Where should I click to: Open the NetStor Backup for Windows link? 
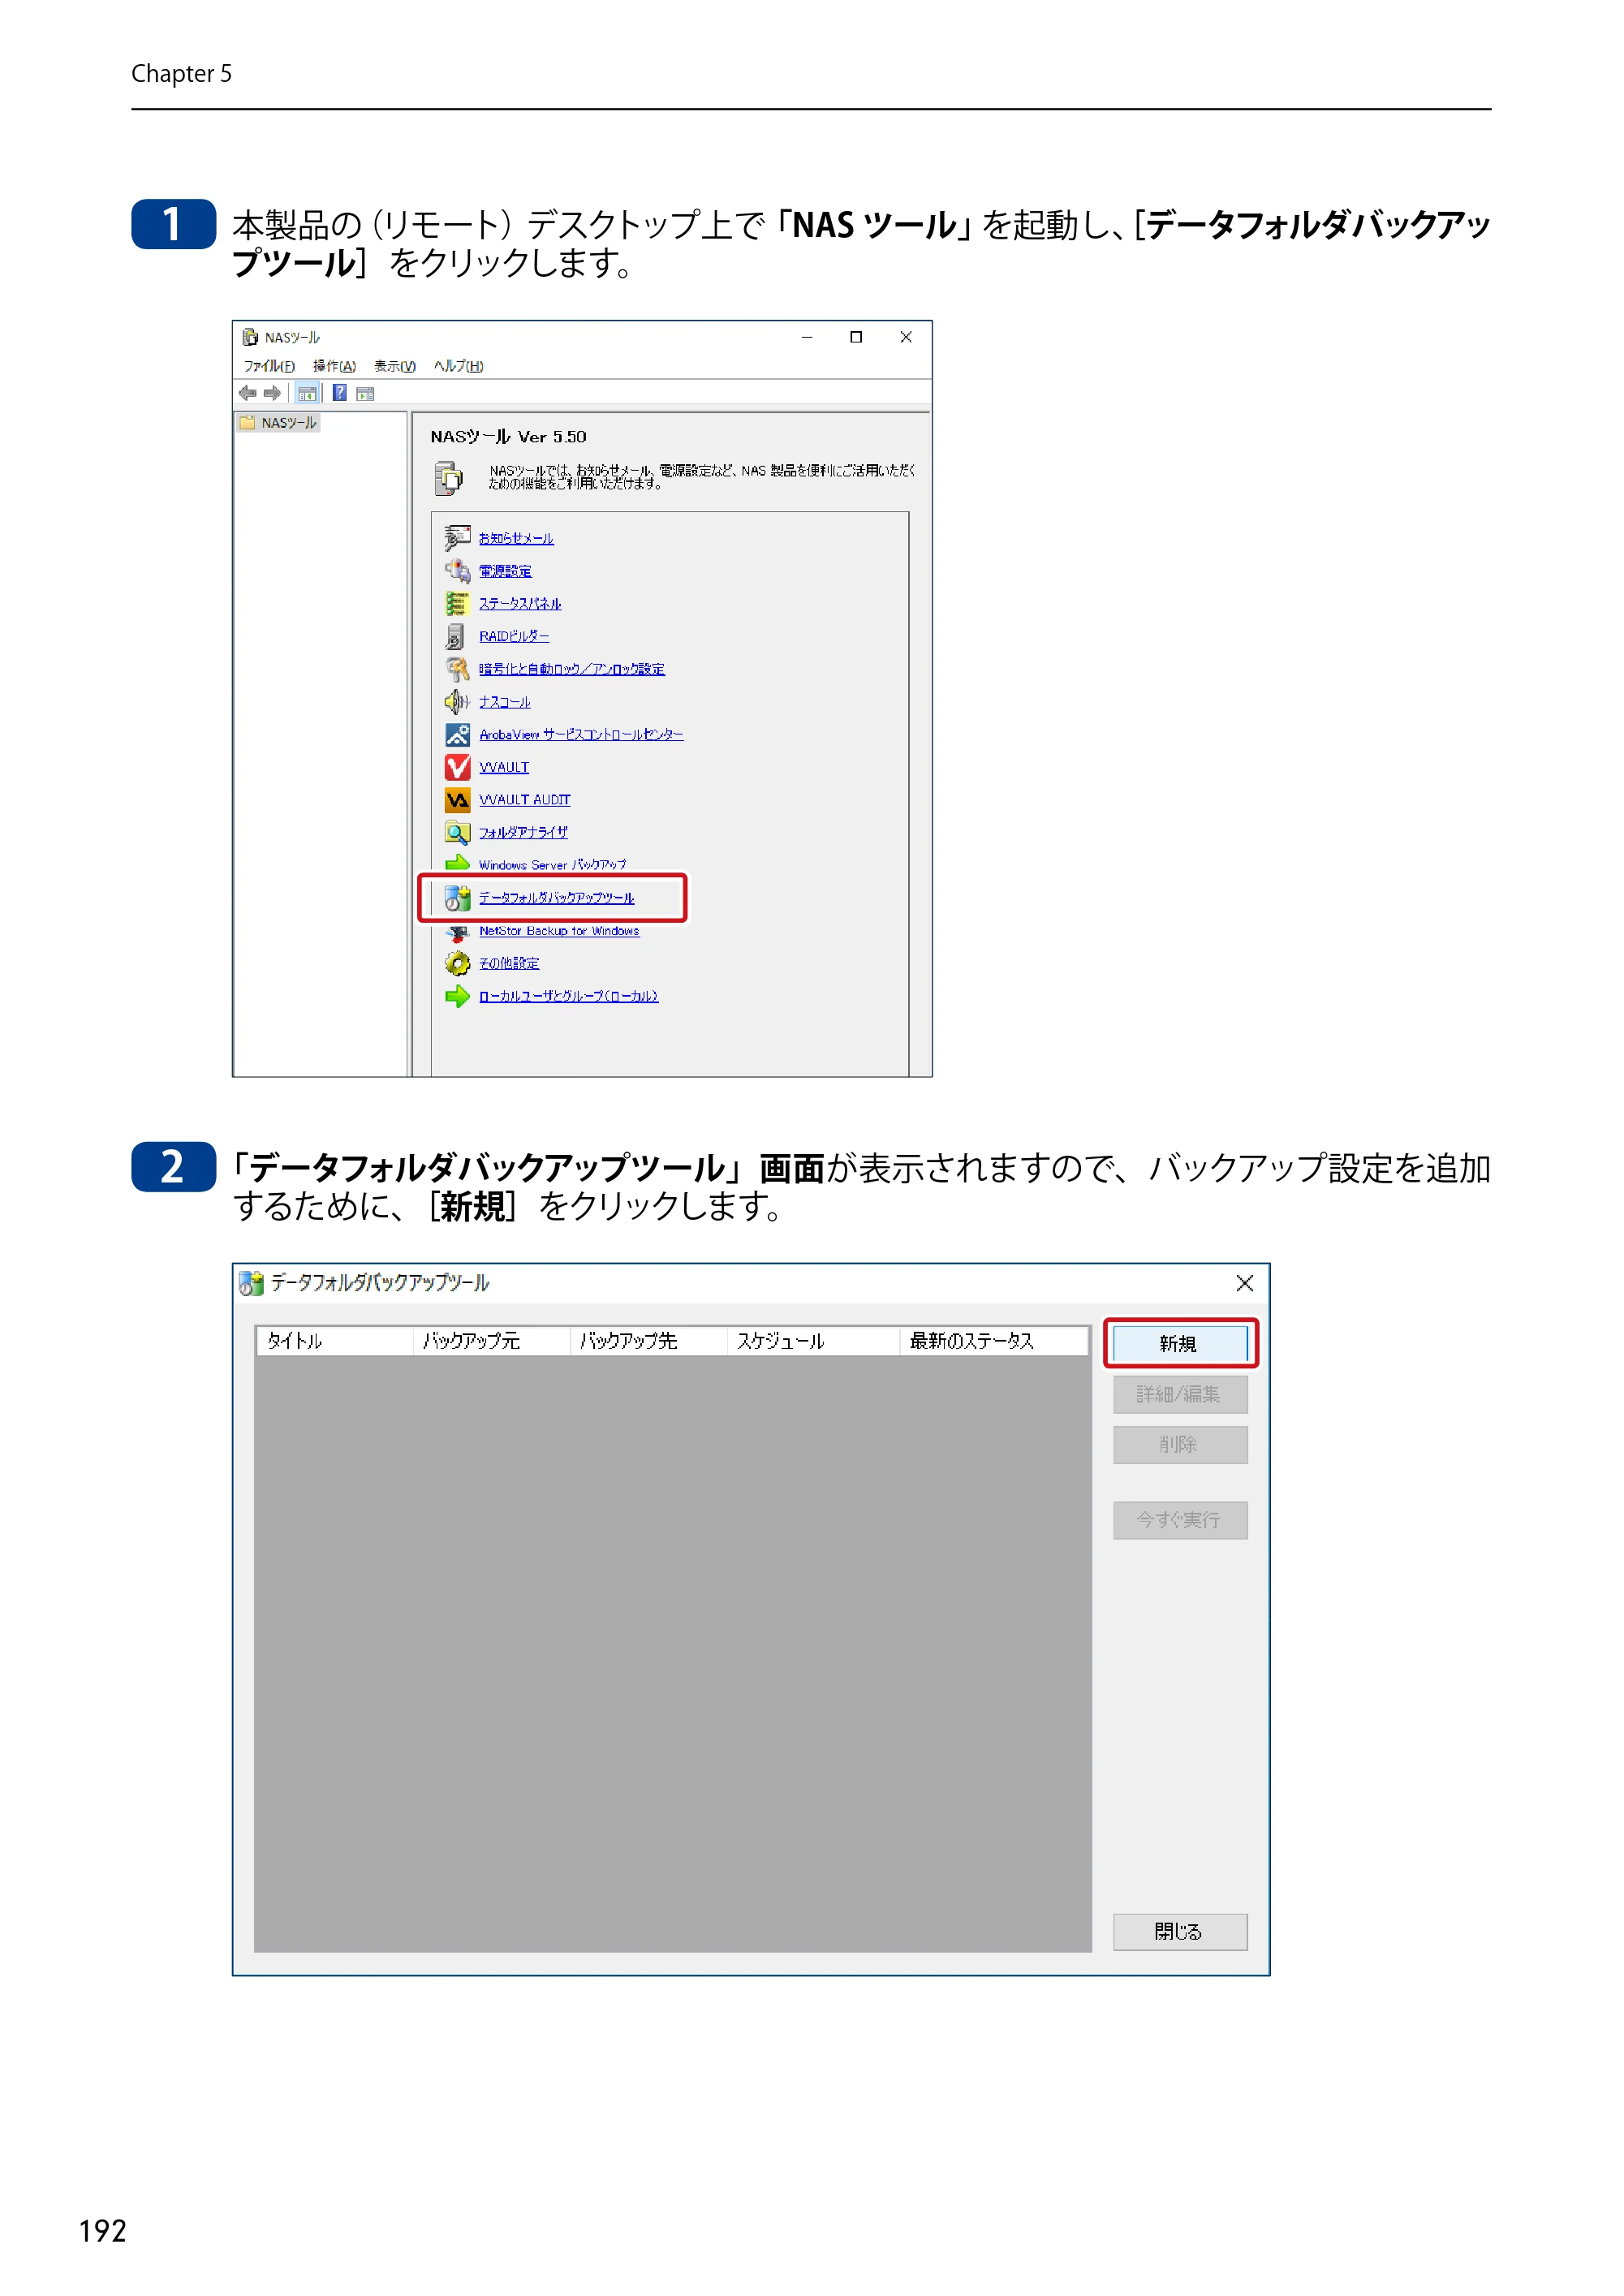coord(559,931)
